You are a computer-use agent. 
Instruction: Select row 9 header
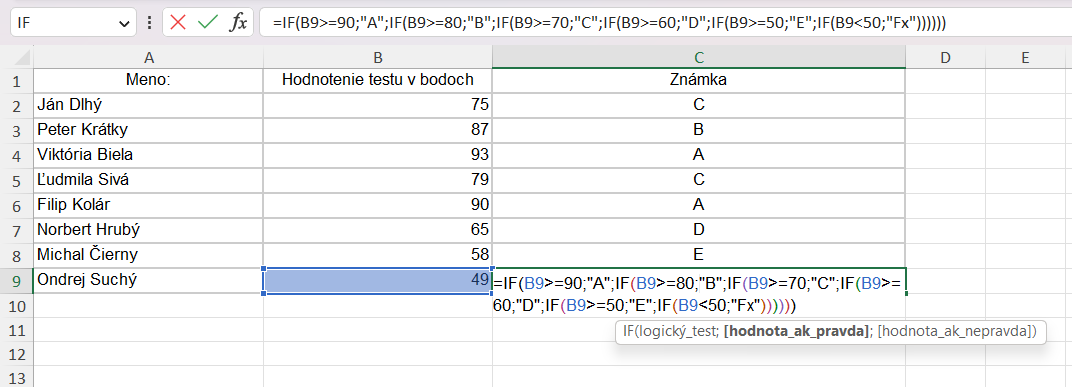point(16,280)
